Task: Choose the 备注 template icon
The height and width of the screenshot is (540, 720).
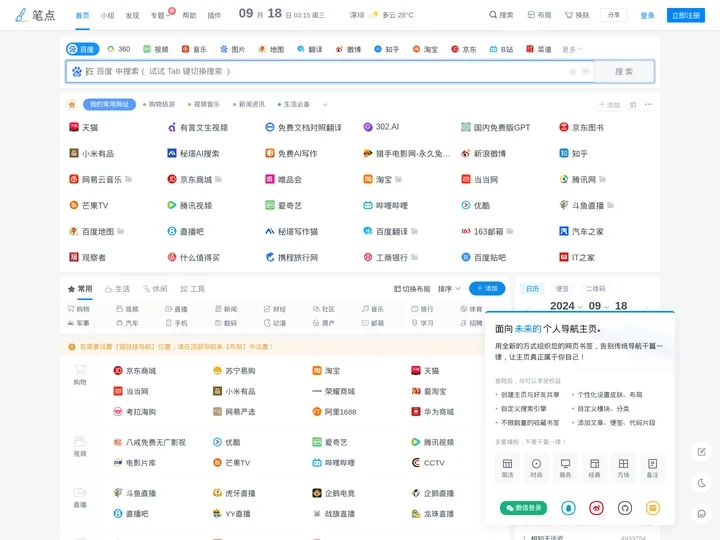Action: click(652, 467)
